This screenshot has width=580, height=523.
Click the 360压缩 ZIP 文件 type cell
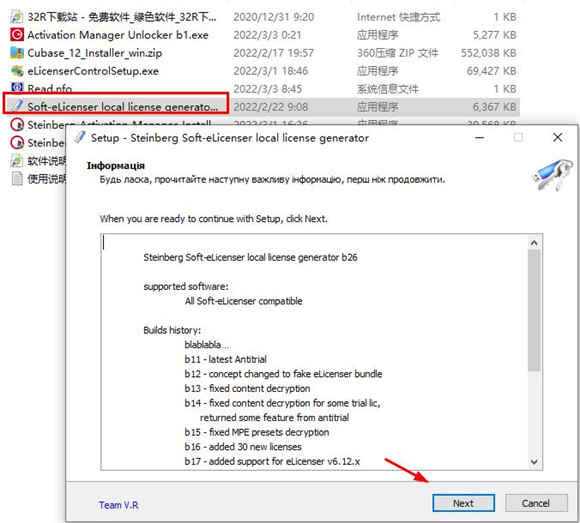[397, 53]
